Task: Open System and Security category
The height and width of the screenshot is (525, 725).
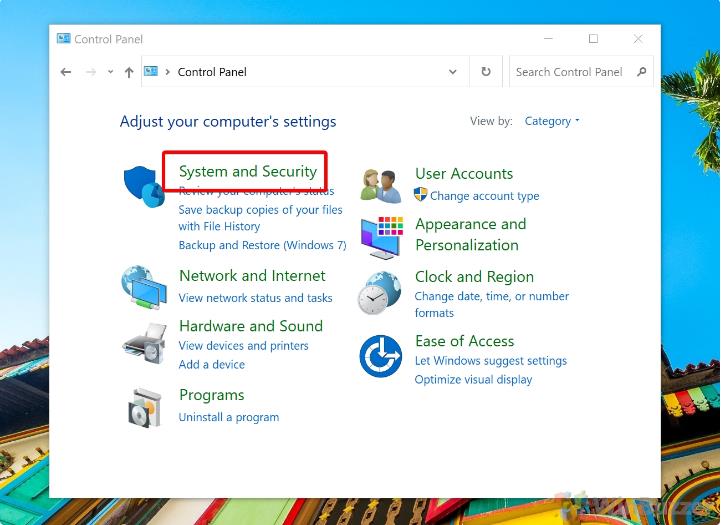Action: [x=247, y=171]
